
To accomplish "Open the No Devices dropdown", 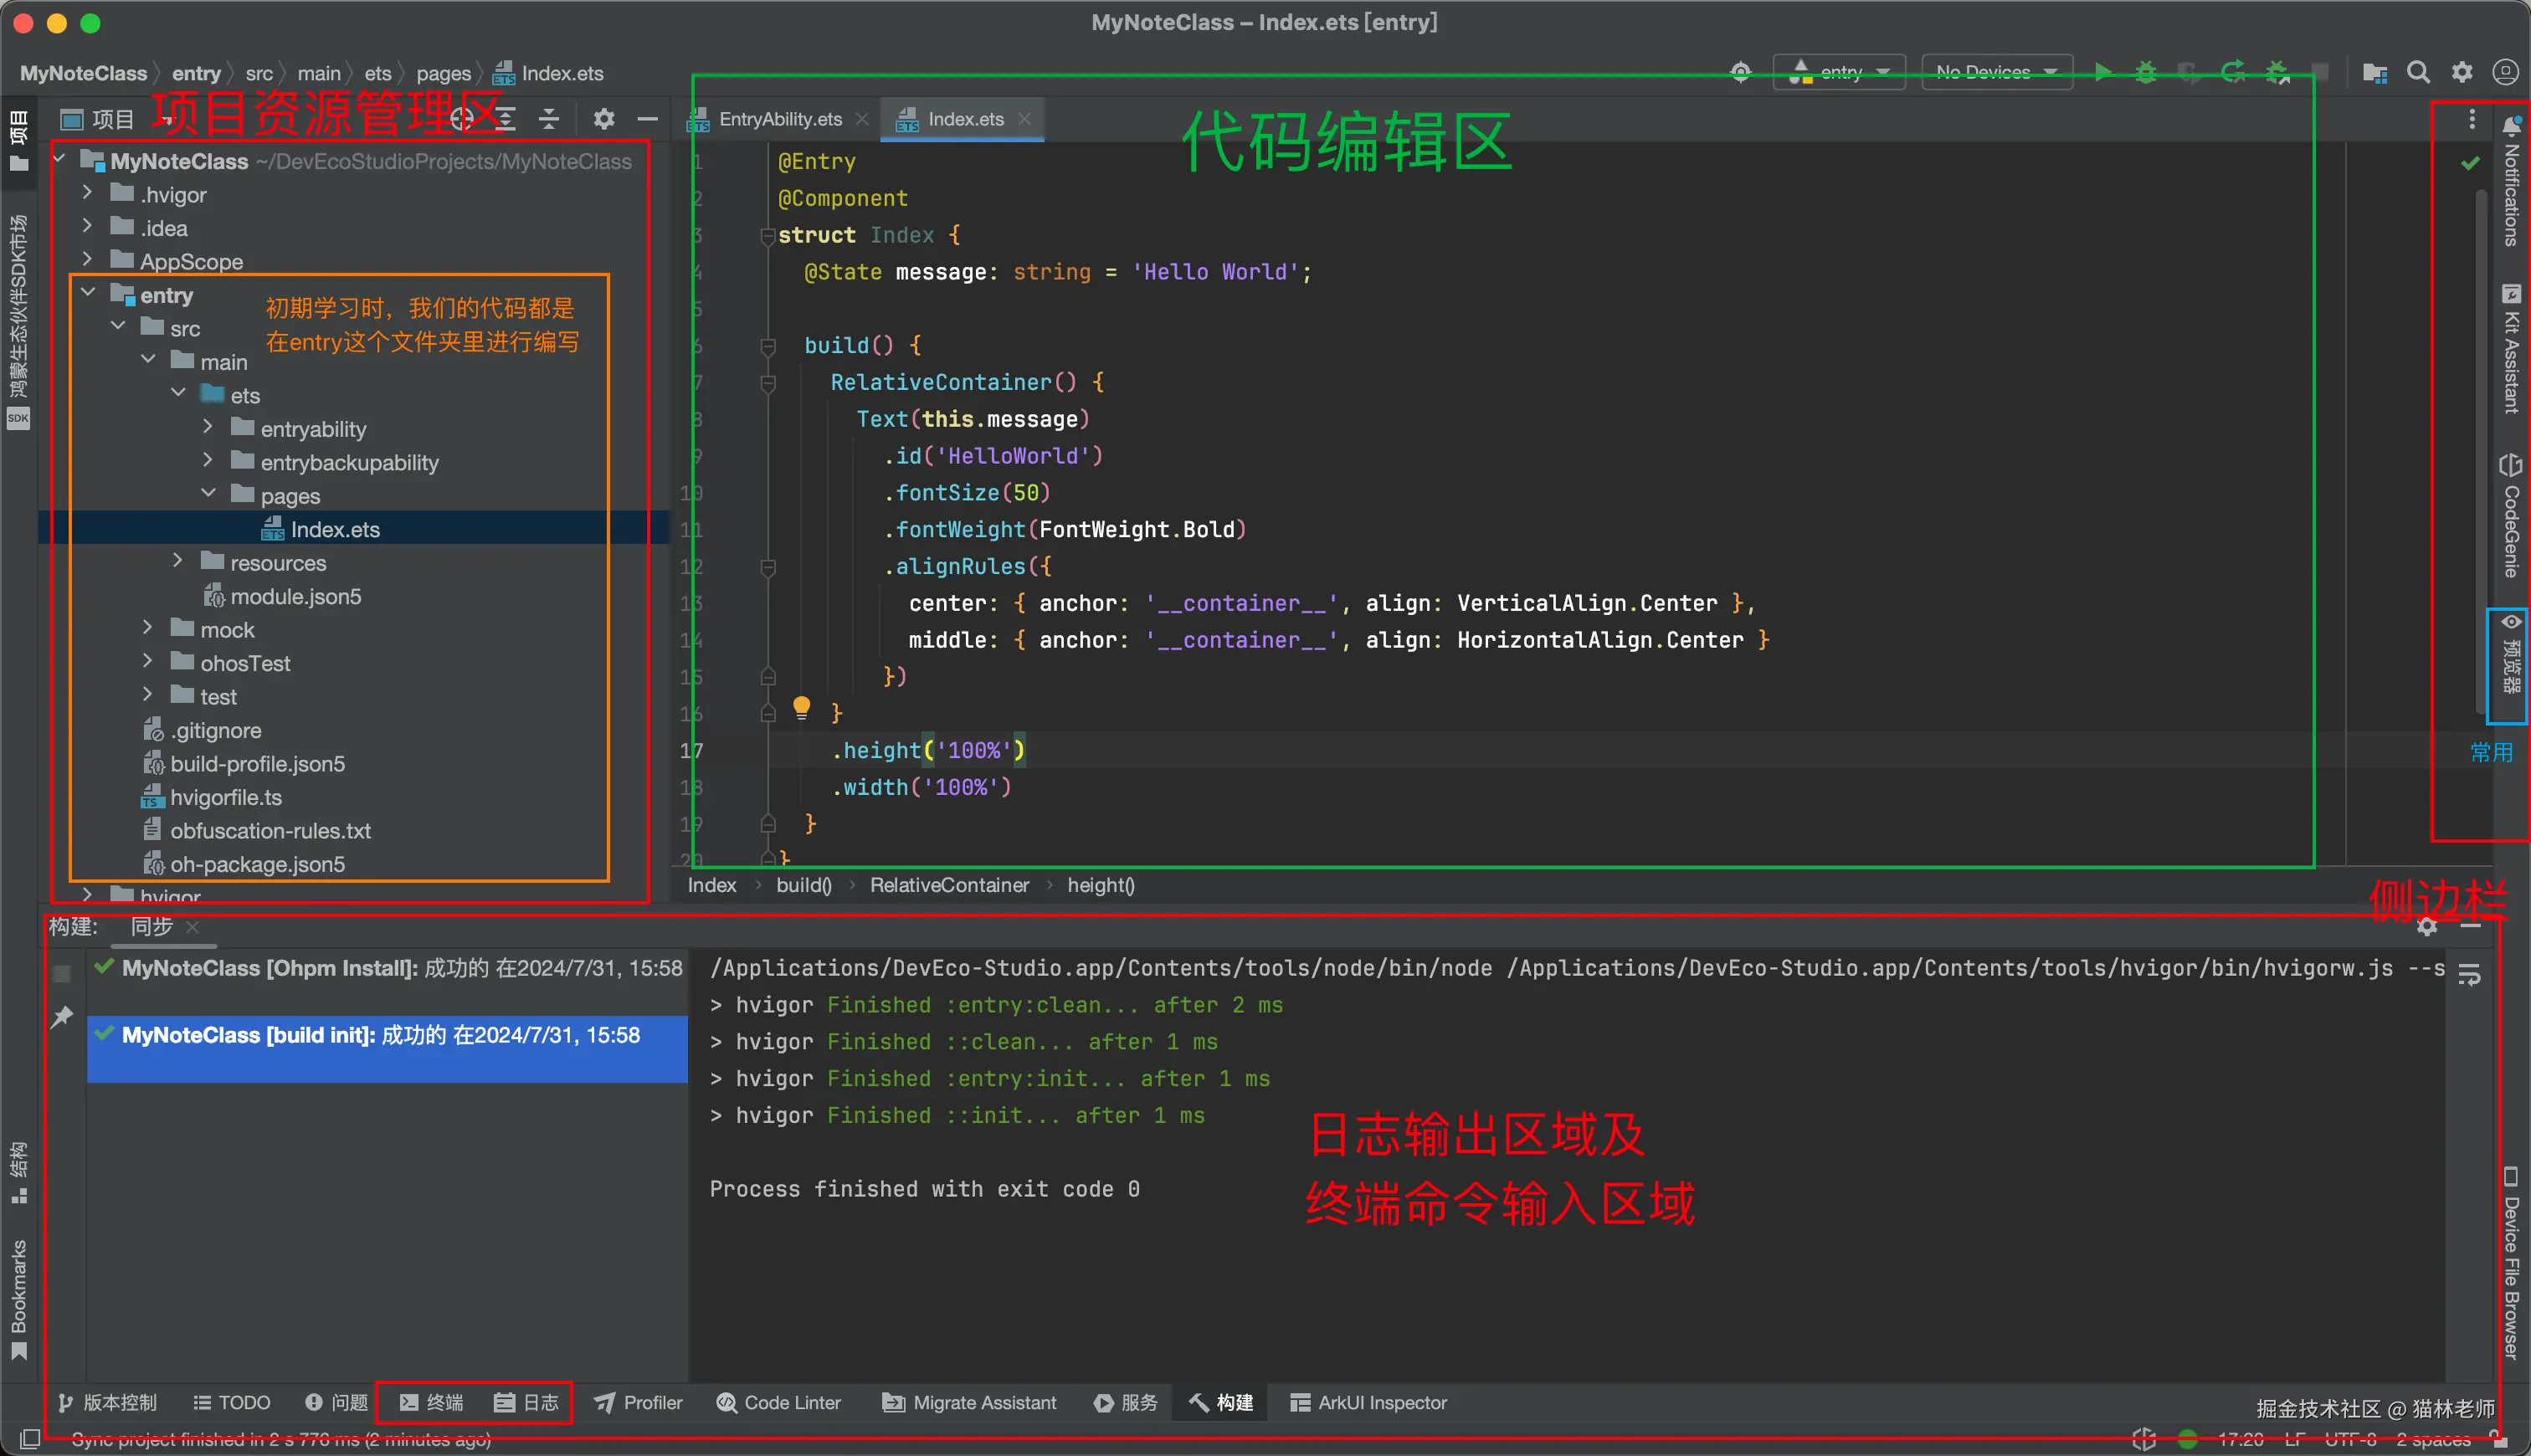I will coord(1995,72).
